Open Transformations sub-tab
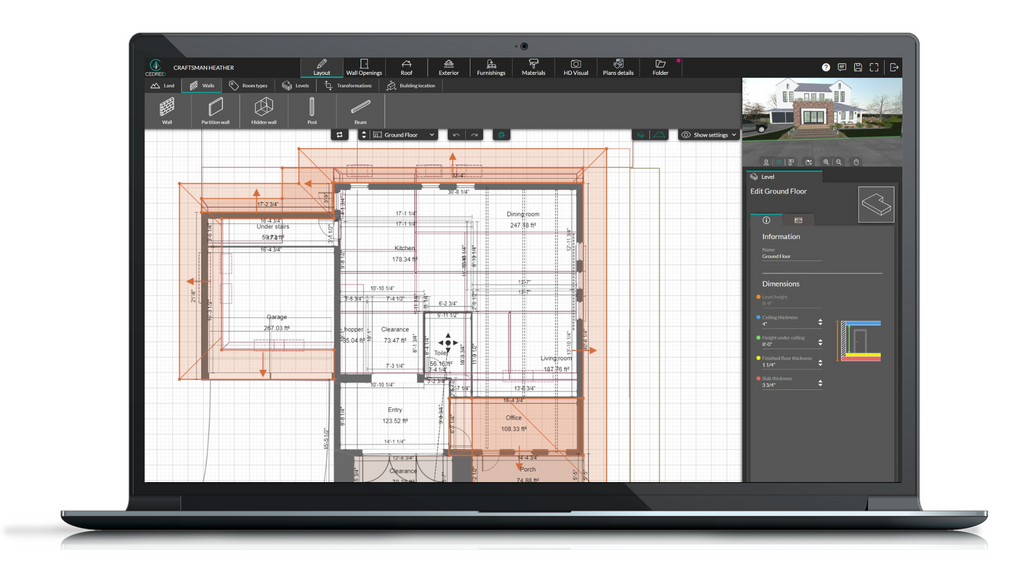Viewport: 1024px width, 576px height. click(348, 86)
